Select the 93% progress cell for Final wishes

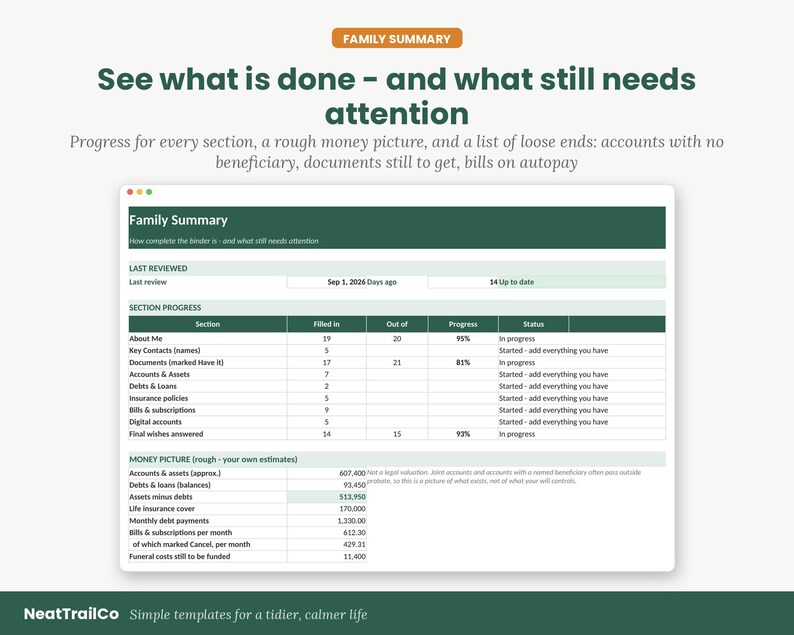pyautogui.click(x=463, y=434)
